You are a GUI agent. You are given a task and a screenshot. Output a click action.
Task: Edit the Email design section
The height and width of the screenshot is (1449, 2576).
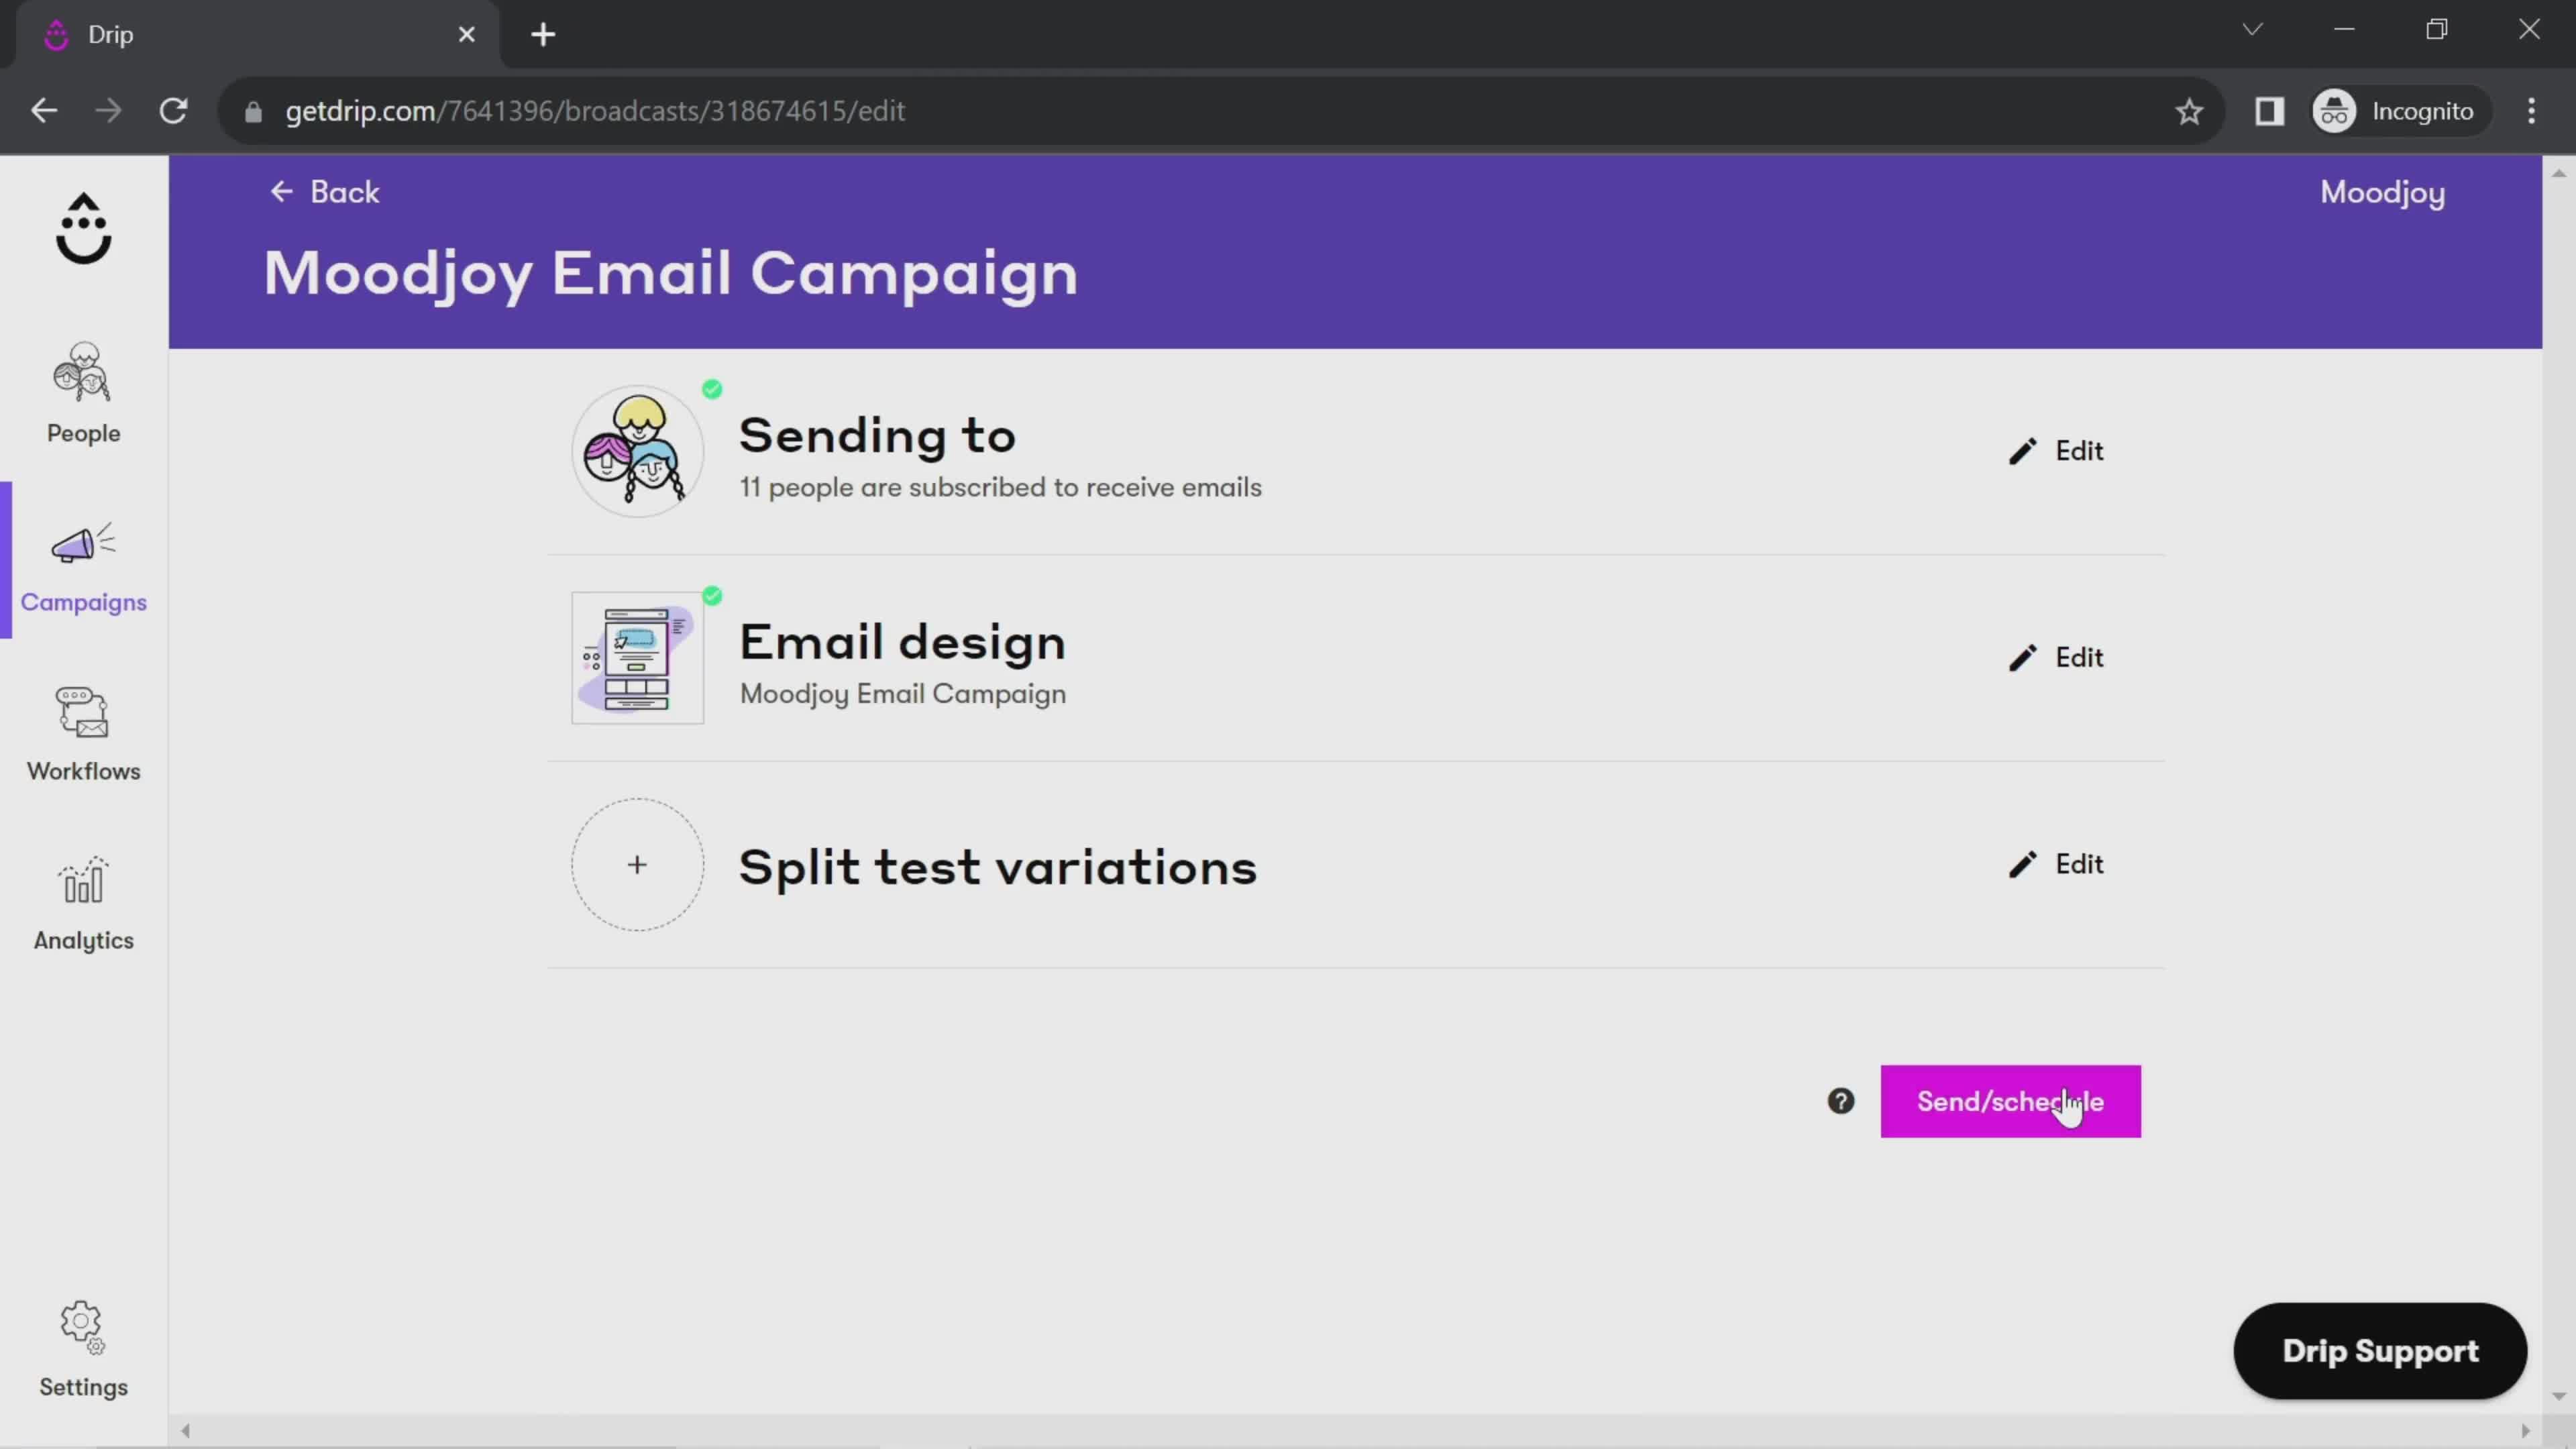click(x=2057, y=656)
